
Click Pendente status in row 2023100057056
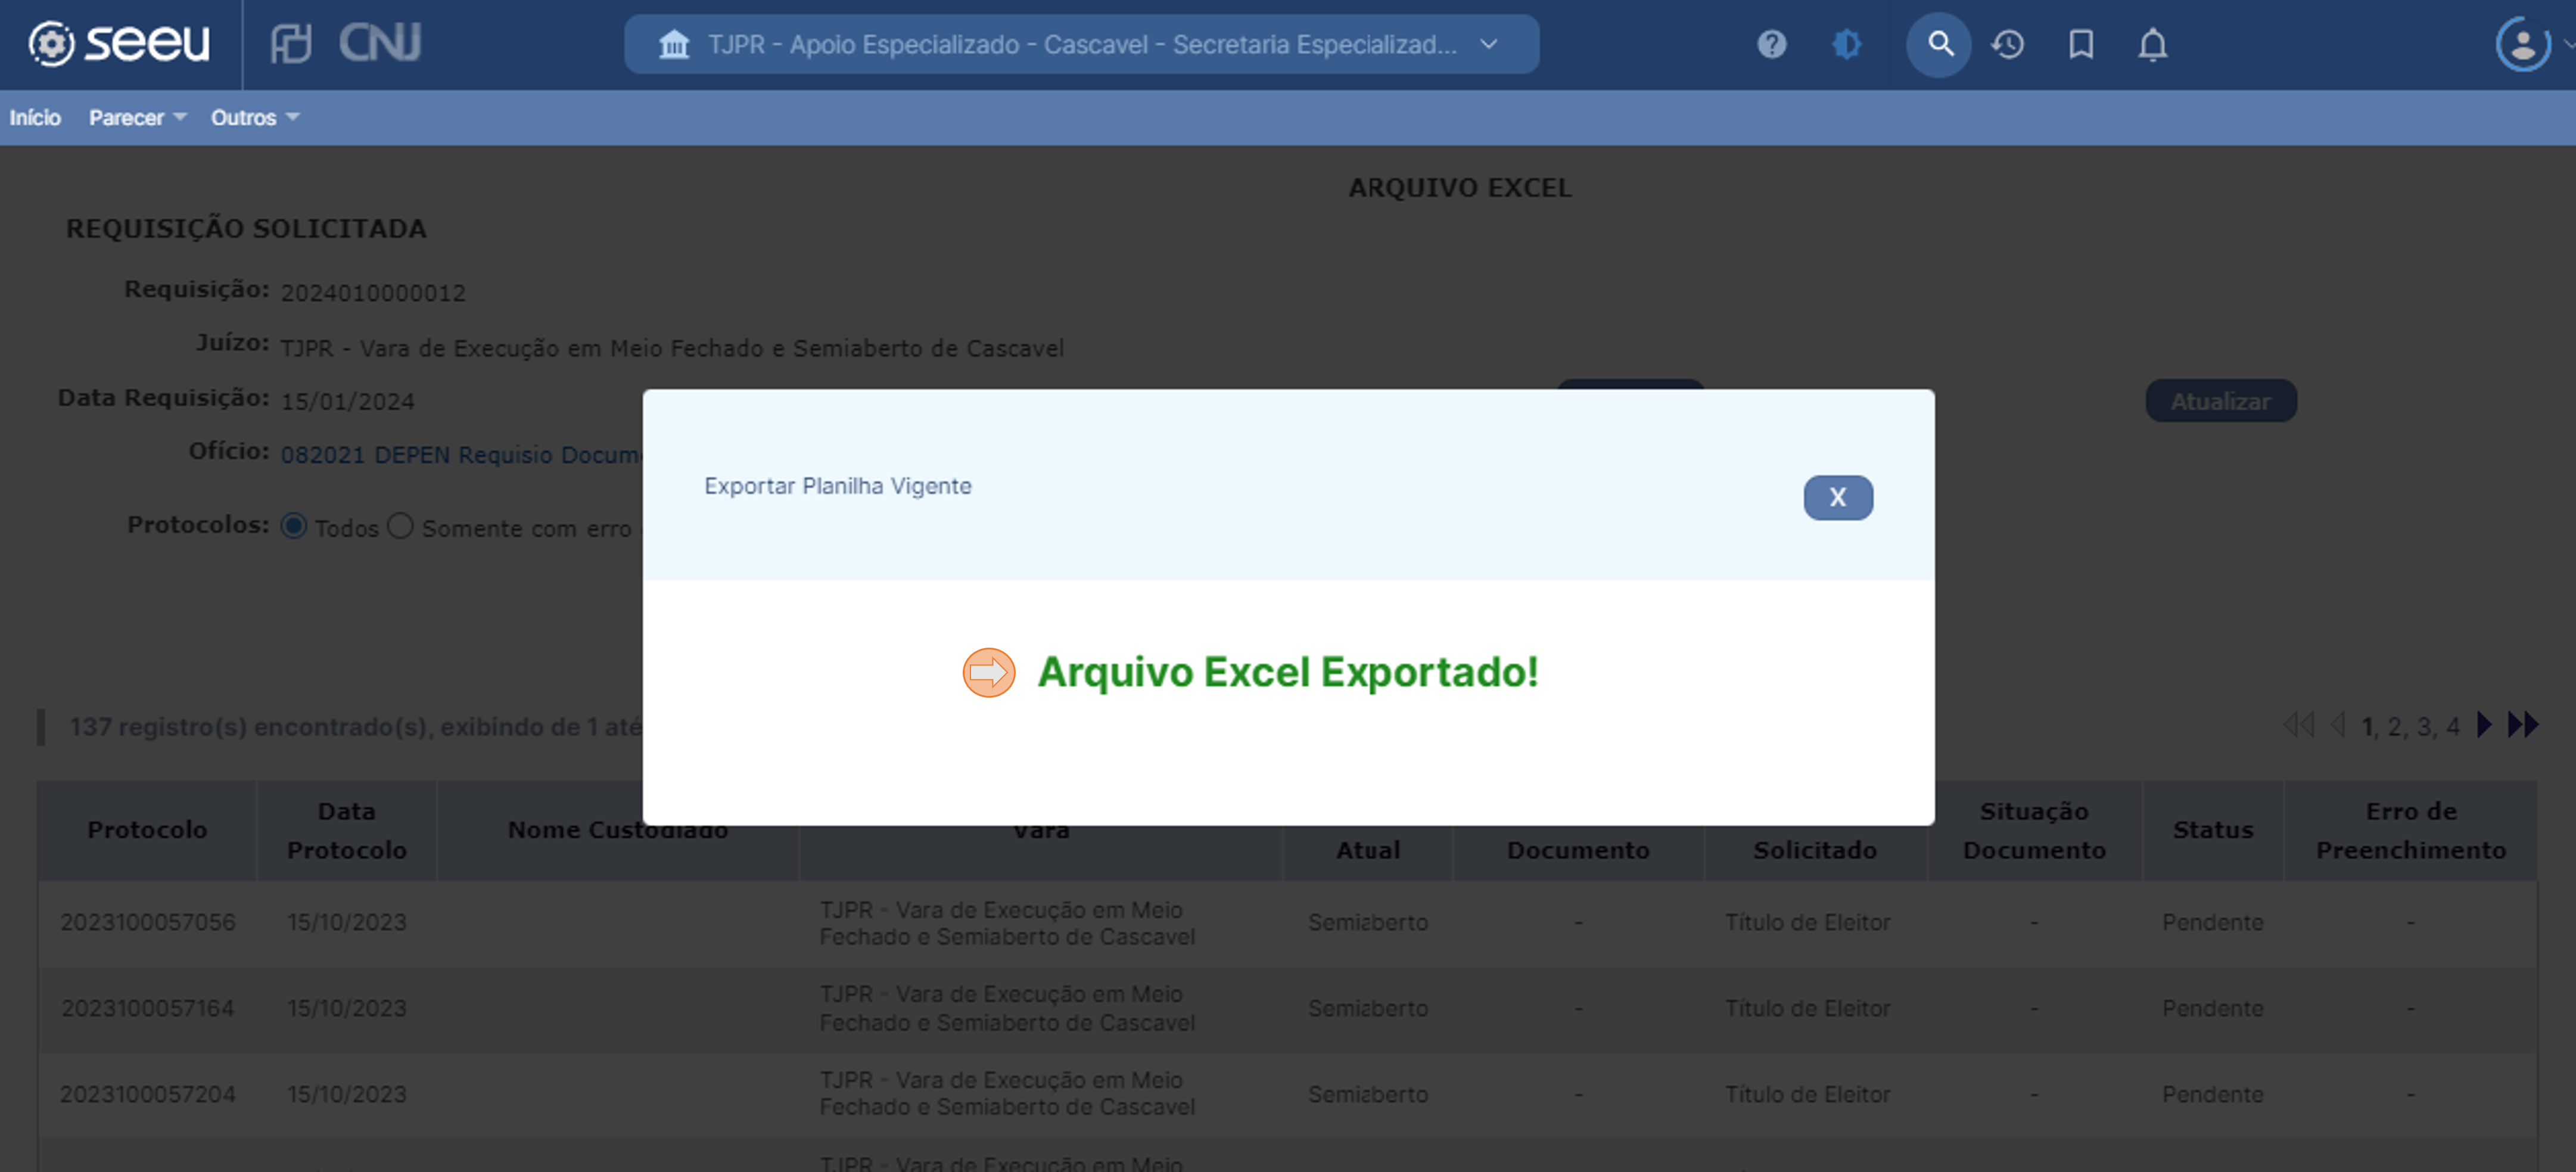click(x=2212, y=922)
